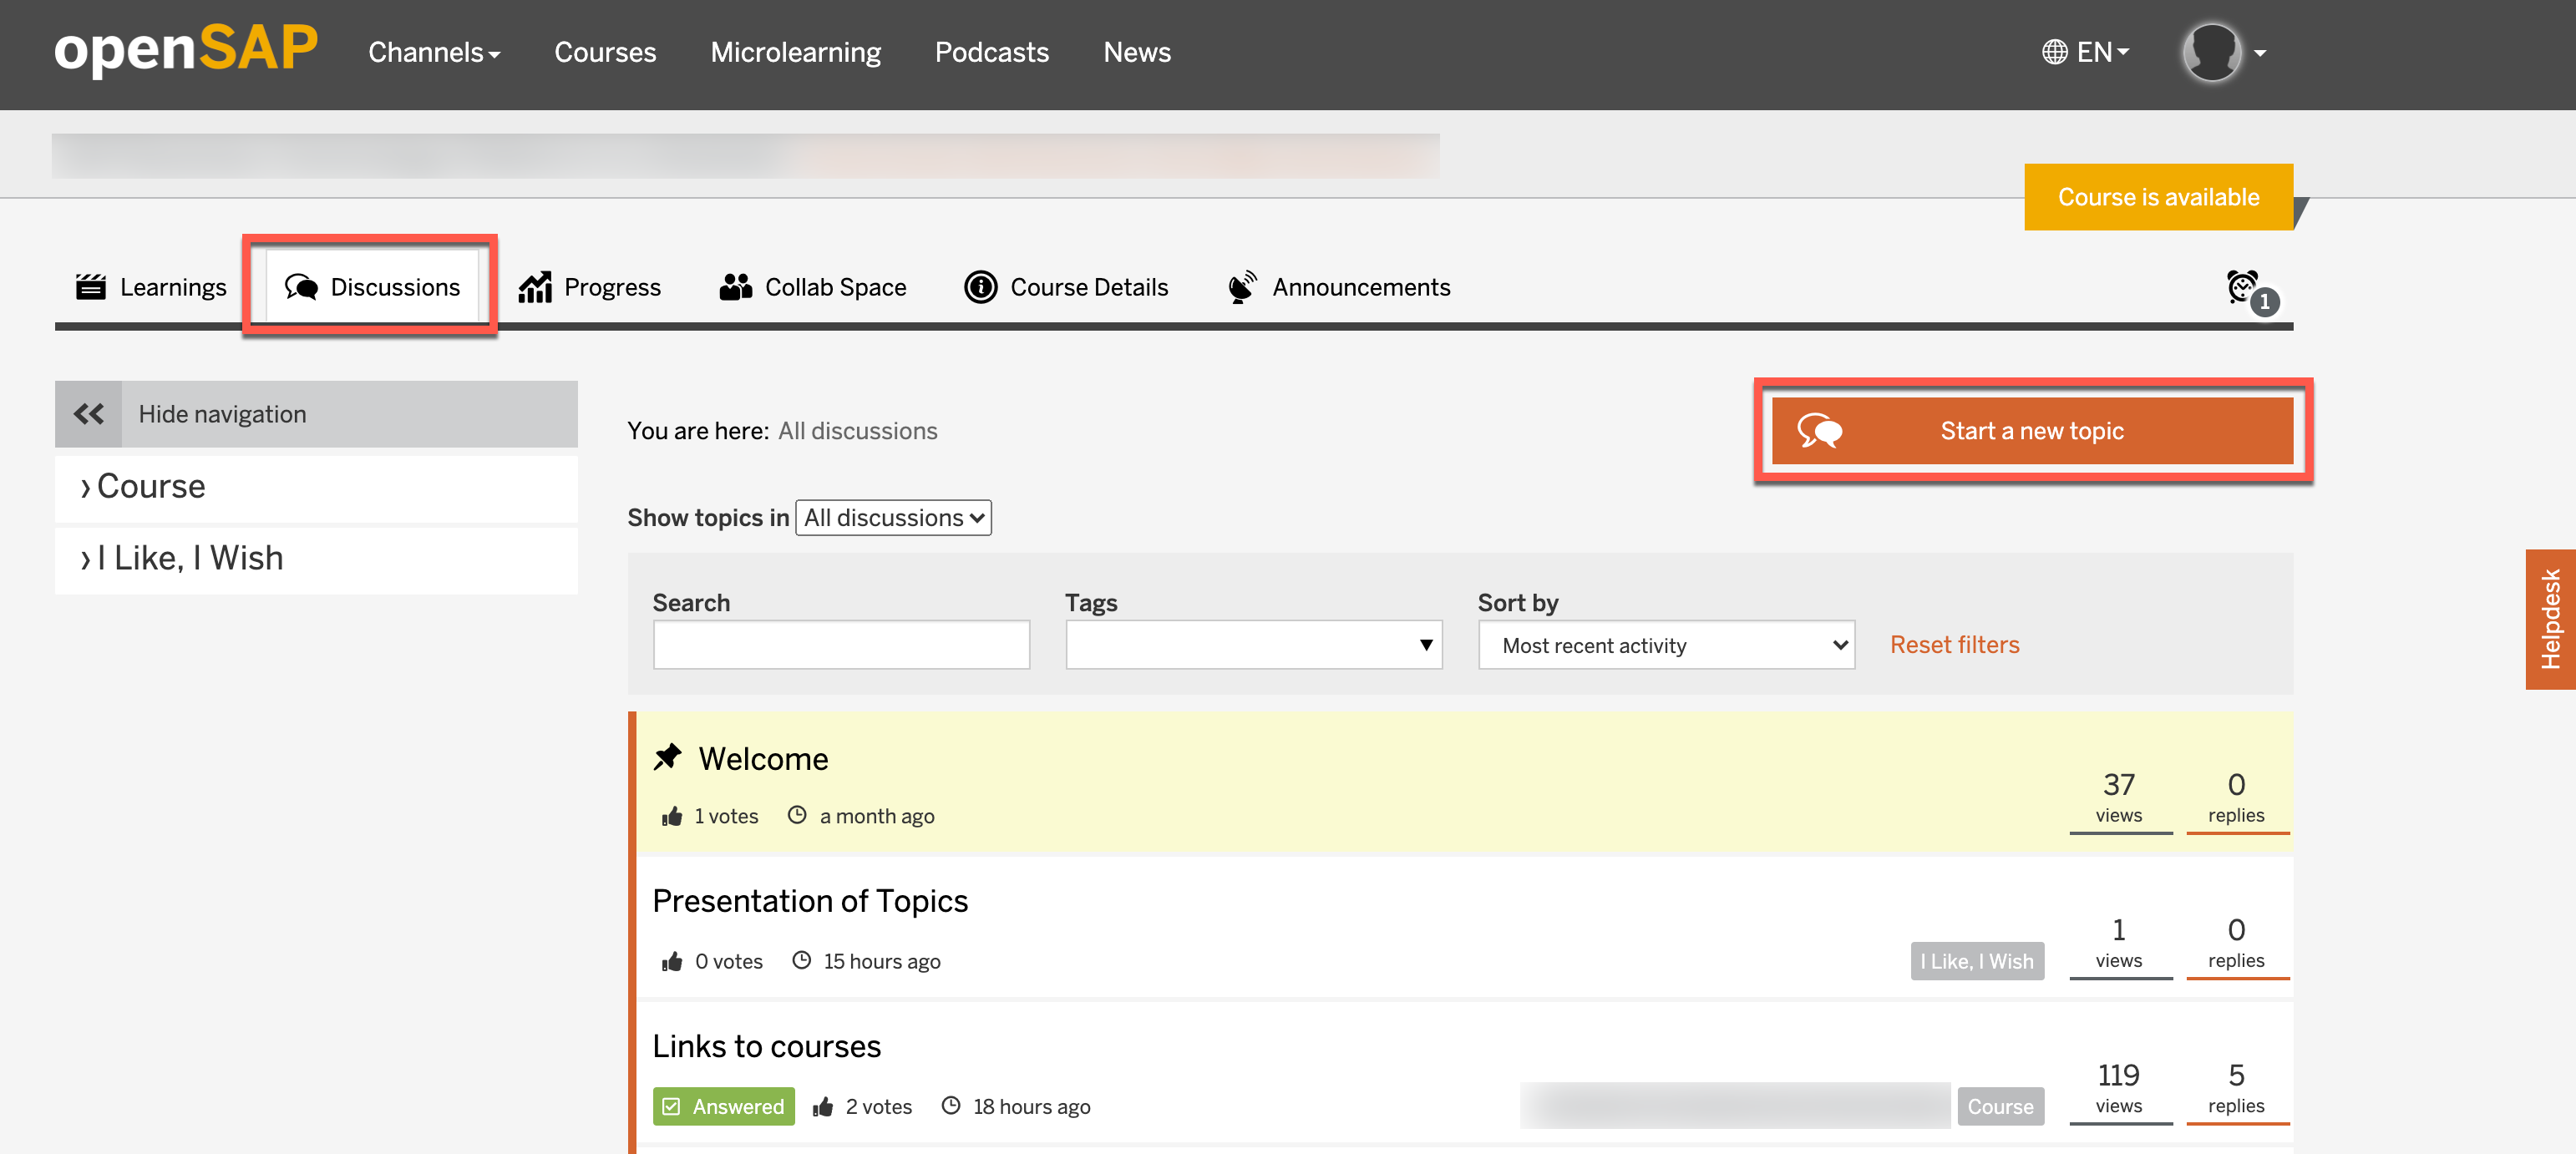The width and height of the screenshot is (2576, 1154).
Task: Click the openSAP logo
Action: tap(186, 50)
